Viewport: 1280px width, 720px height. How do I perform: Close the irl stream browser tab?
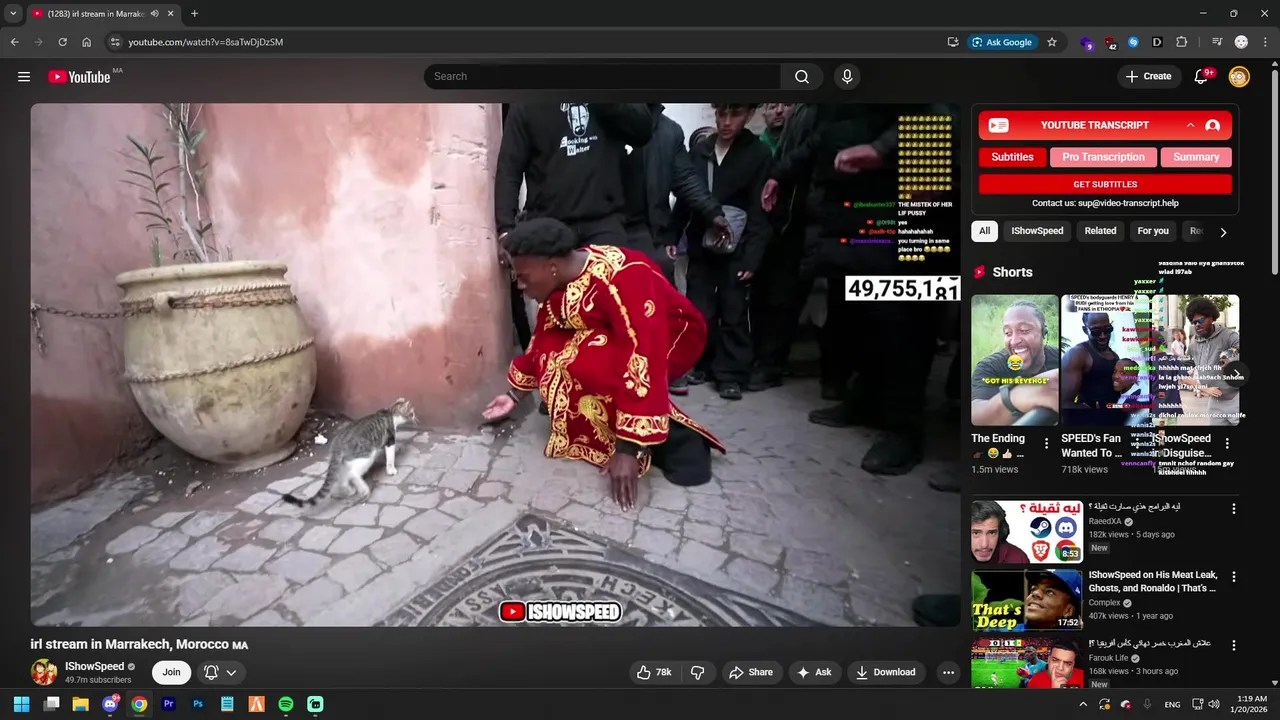coord(171,14)
